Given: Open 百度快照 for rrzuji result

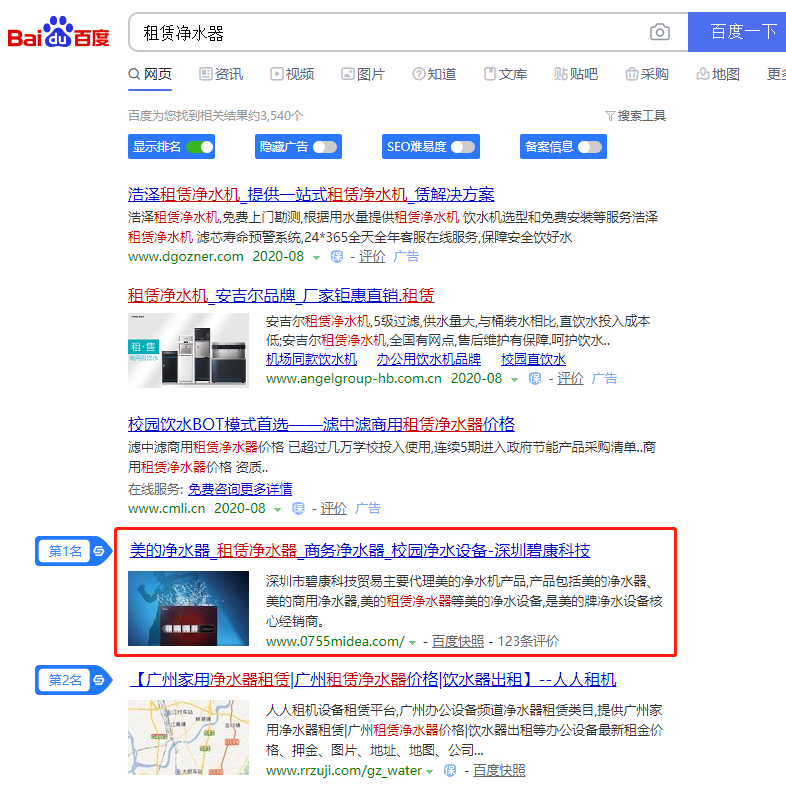Looking at the screenshot, I should 499,770.
